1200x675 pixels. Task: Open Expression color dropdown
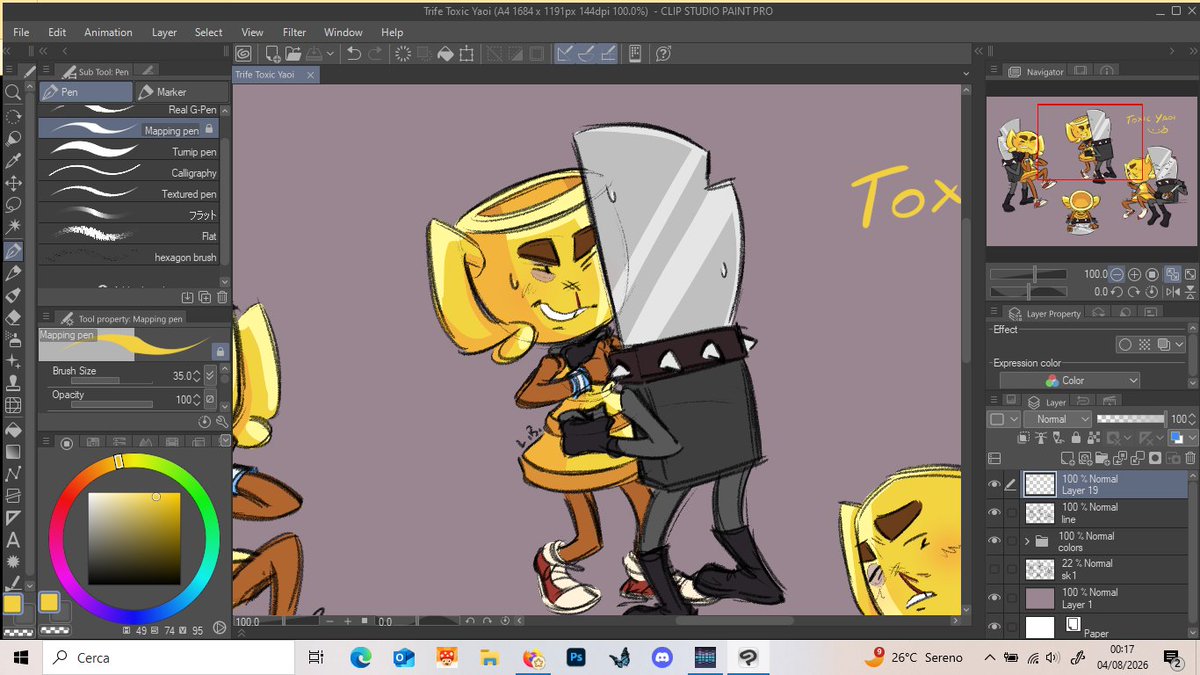1069,380
